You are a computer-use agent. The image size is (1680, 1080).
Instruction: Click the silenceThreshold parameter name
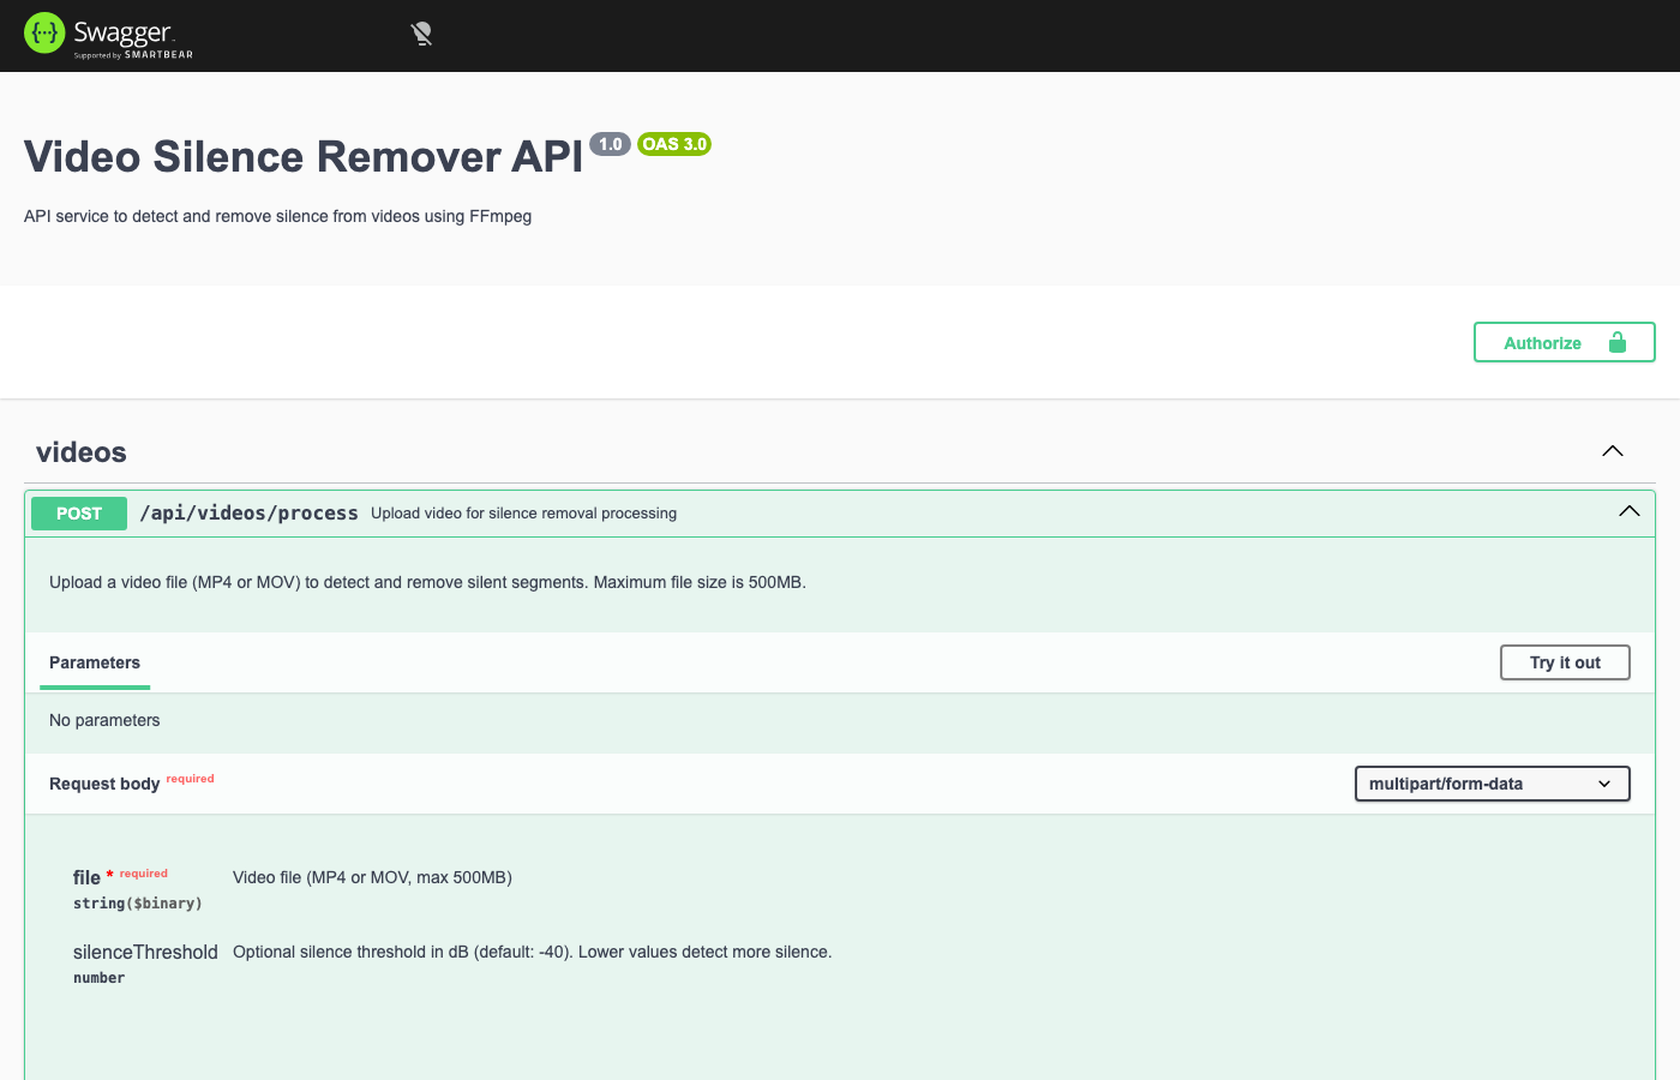pyautogui.click(x=145, y=952)
